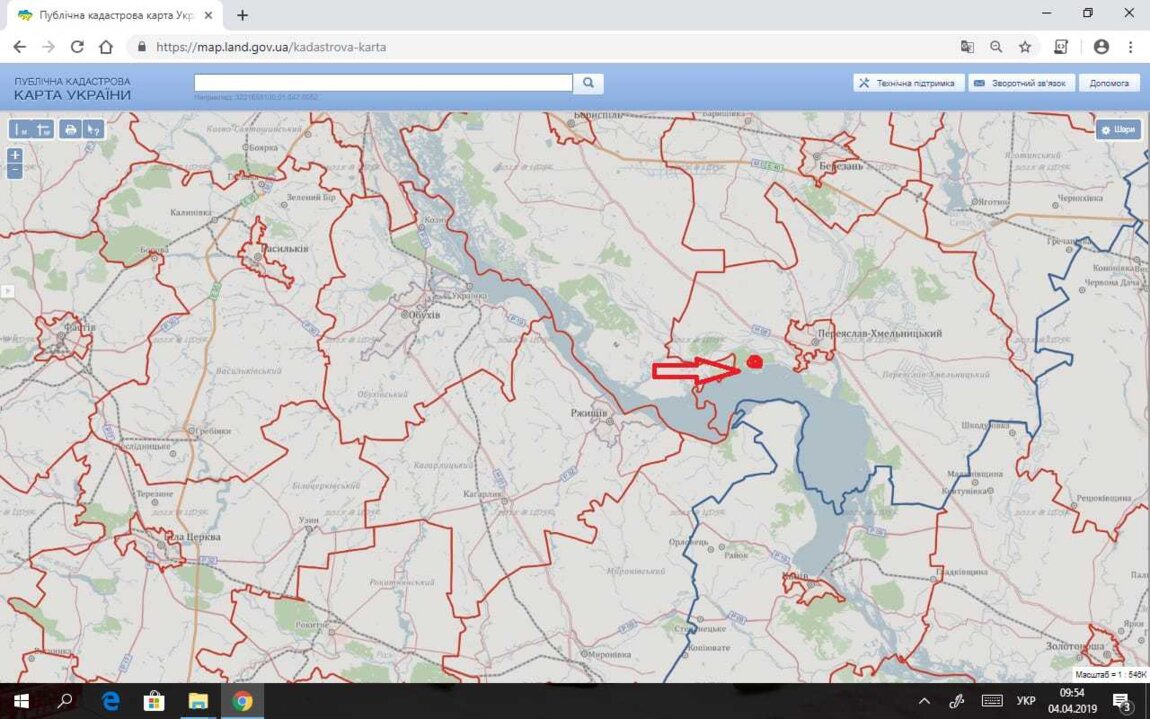Activate the identify info cursor tool
Viewport: 1150px width, 719px height.
(93, 129)
